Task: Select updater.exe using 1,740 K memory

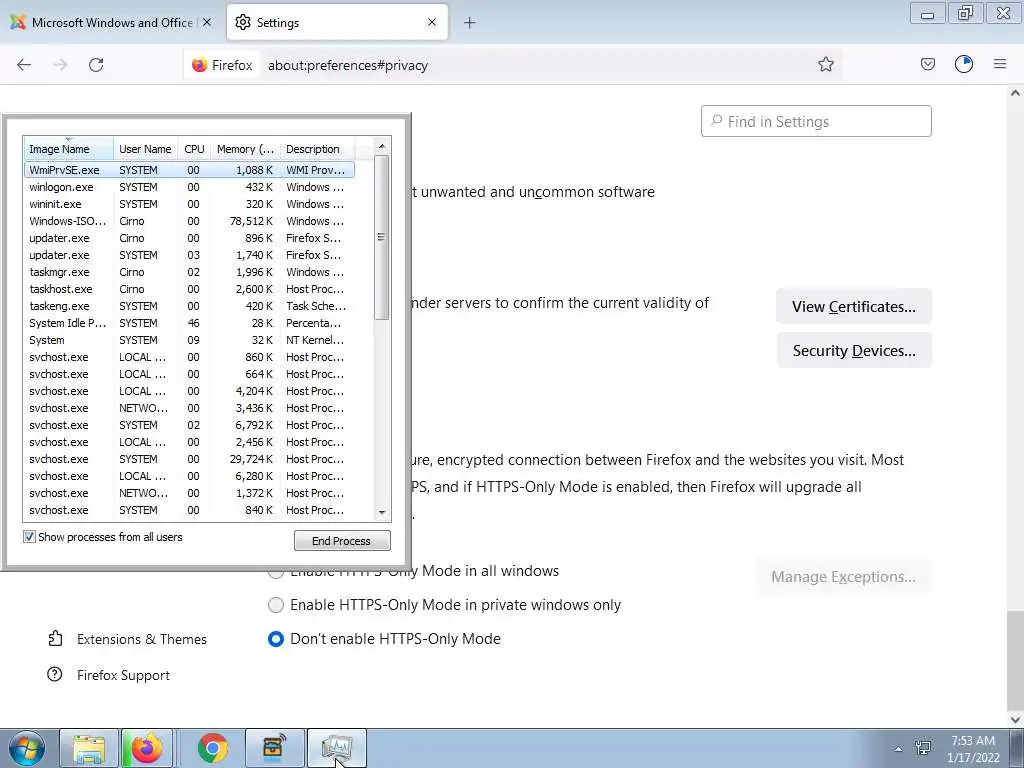Action: coord(189,255)
